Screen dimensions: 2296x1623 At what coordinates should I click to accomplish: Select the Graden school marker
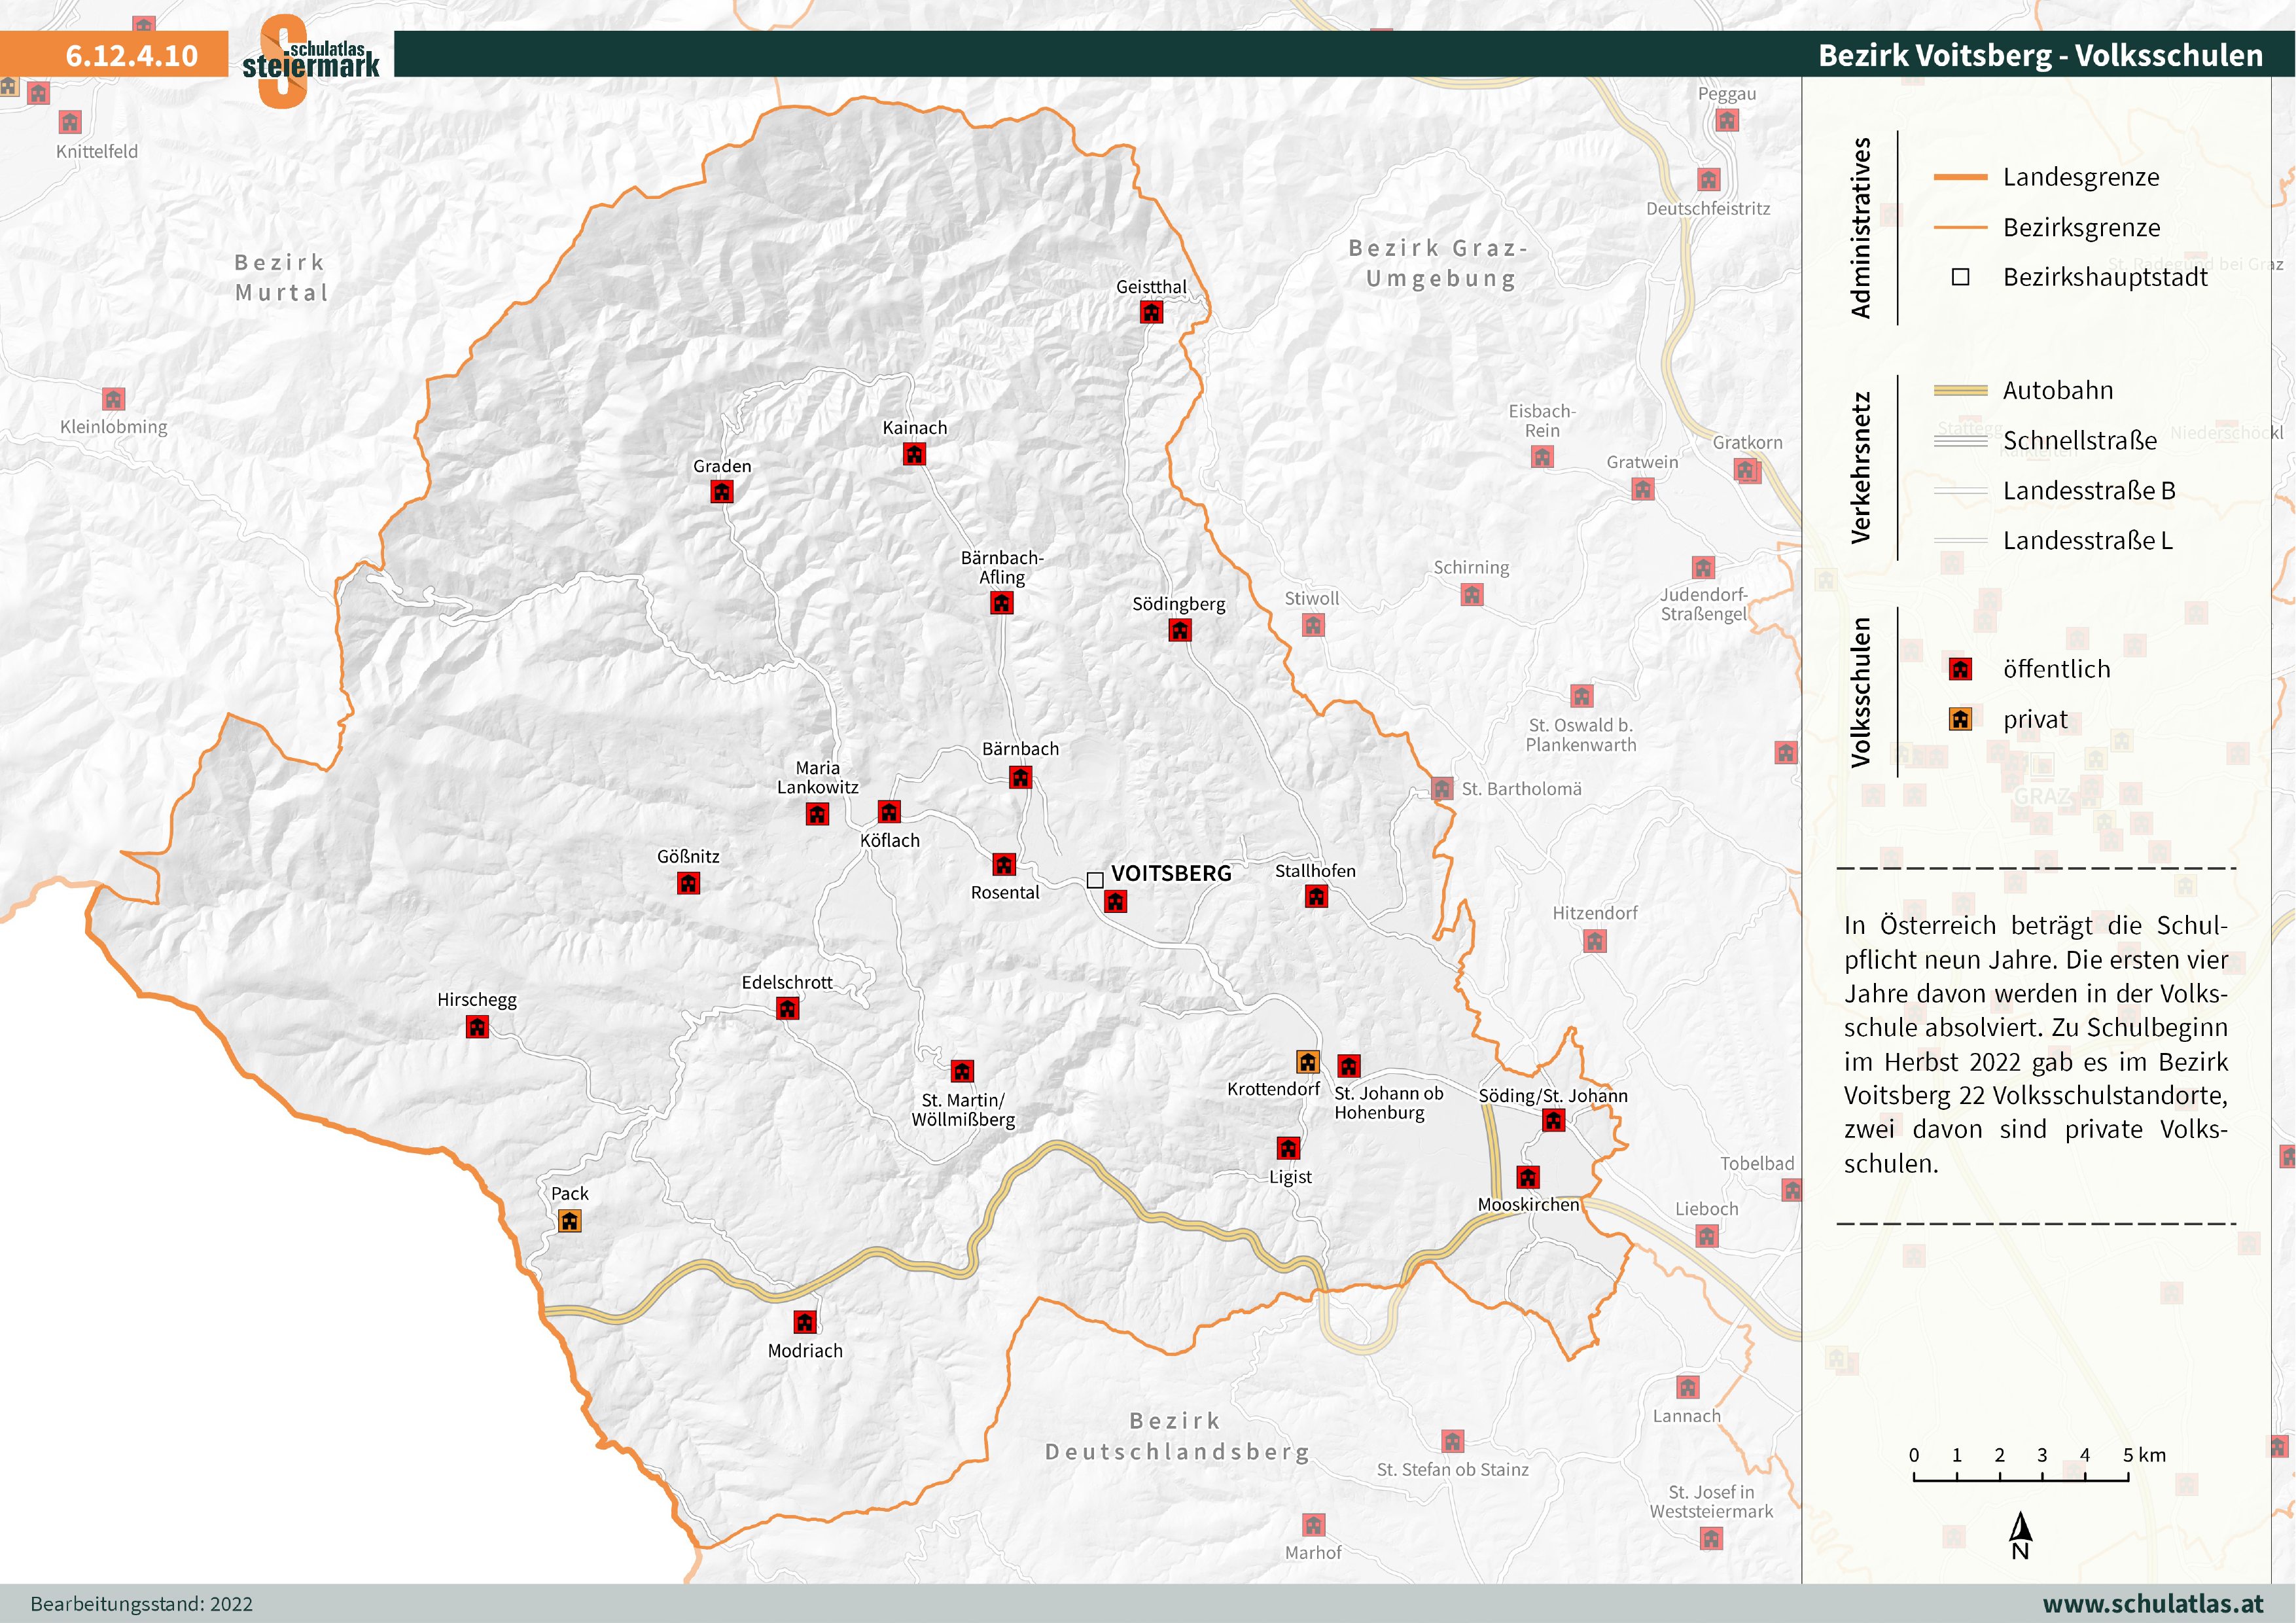(x=721, y=491)
